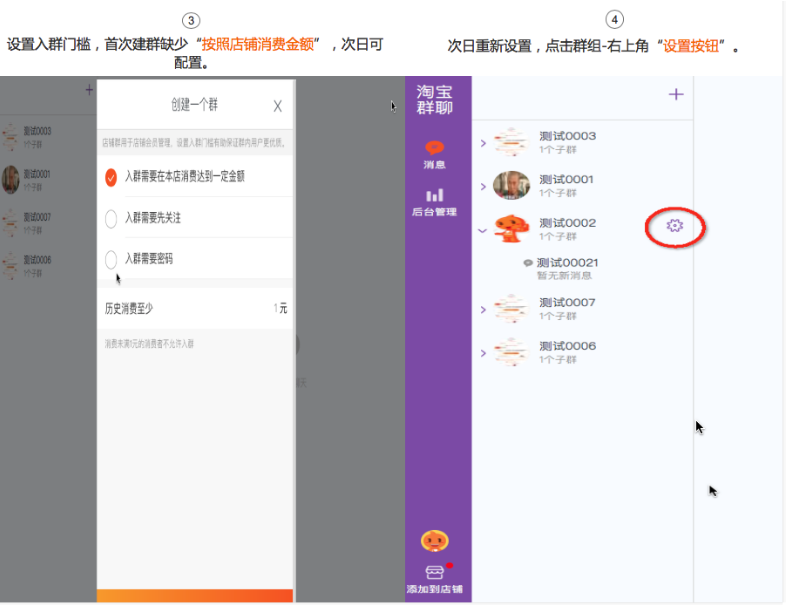Image resolution: width=791 pixels, height=607 pixels.
Task: Select 入群需要密码 radio option
Action: tap(111, 260)
